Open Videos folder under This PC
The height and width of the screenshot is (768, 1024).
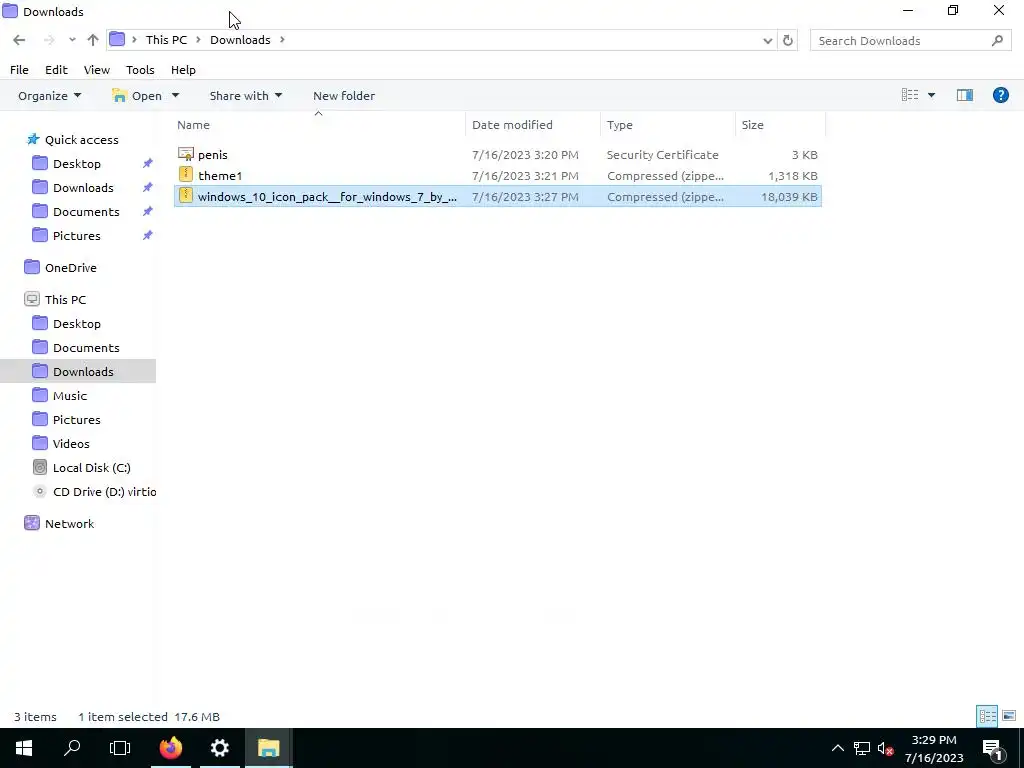coord(71,444)
